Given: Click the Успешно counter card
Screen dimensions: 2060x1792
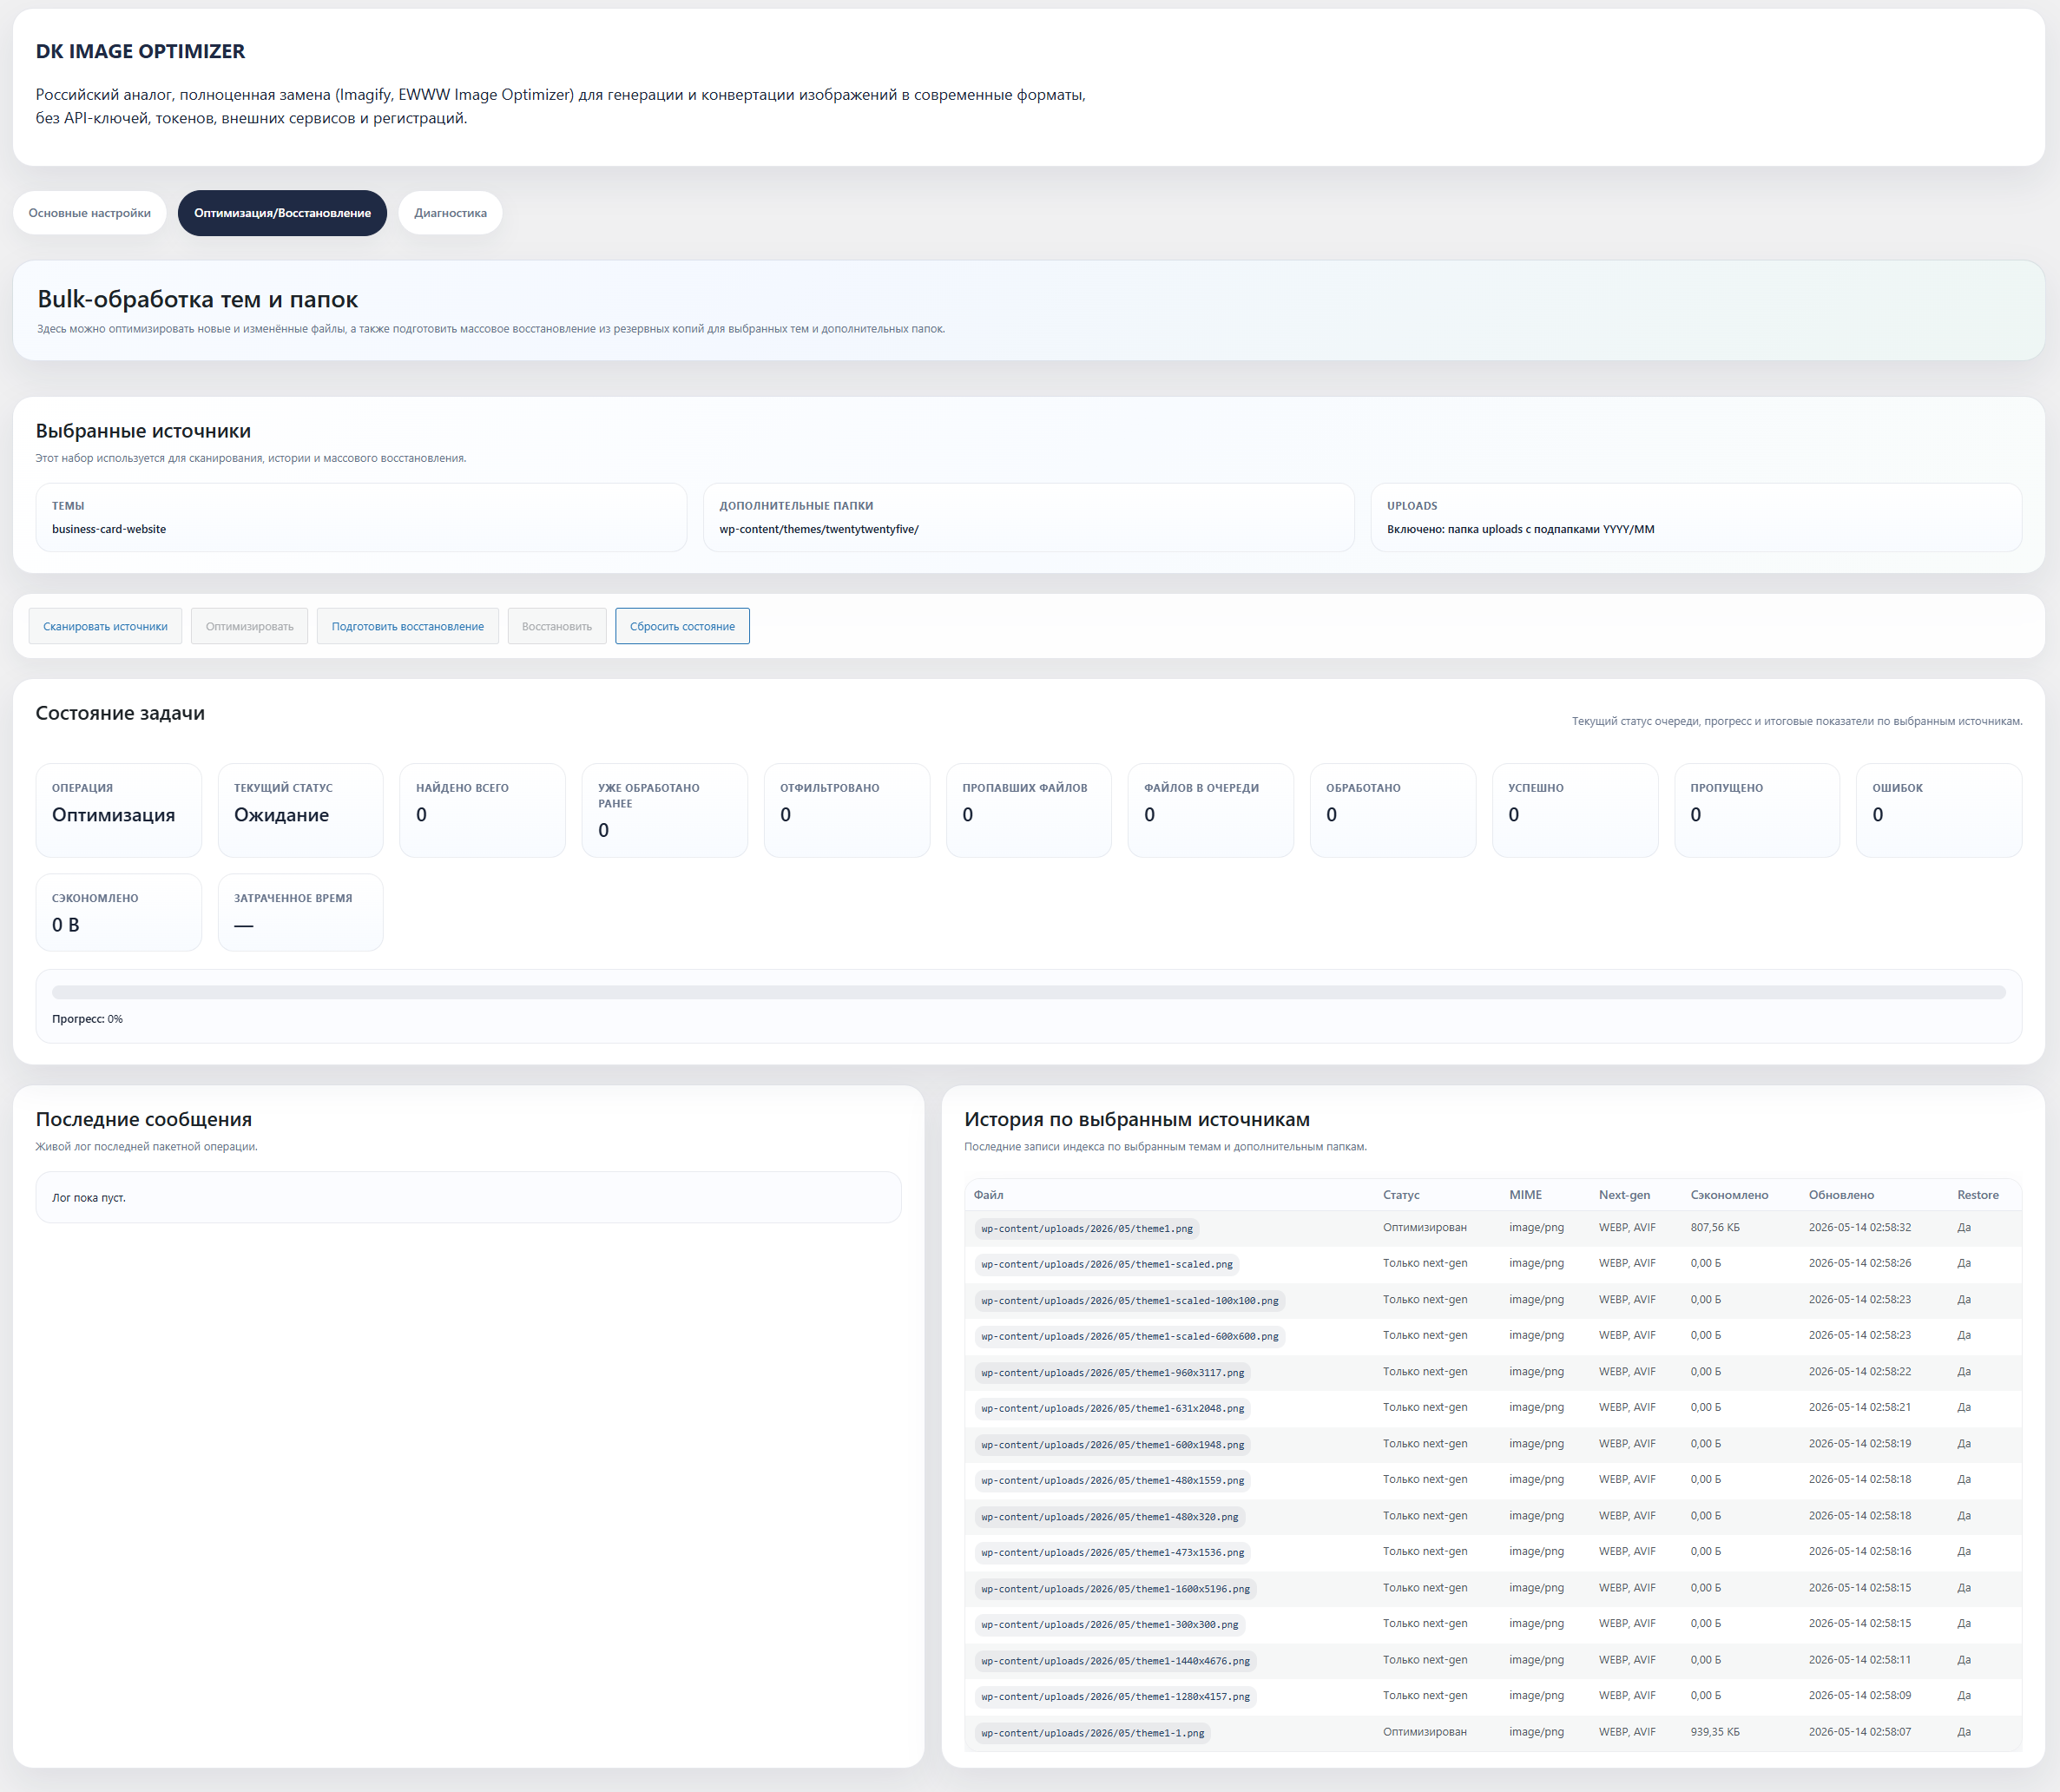Looking at the screenshot, I should pos(1574,810).
